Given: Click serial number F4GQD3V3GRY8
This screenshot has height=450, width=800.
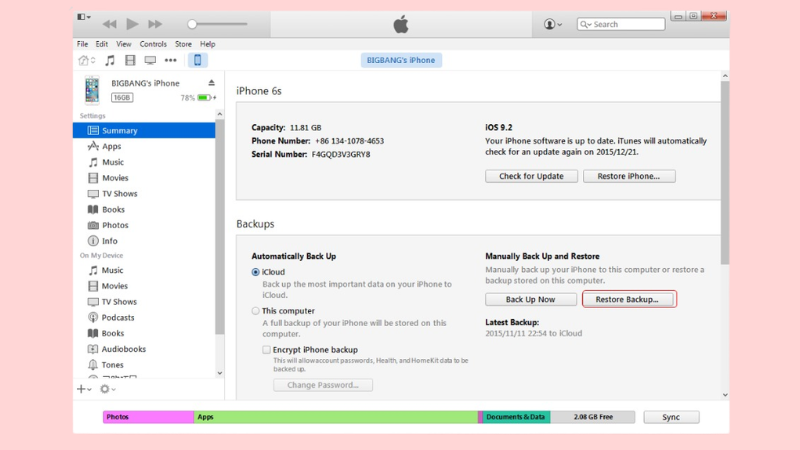Looking at the screenshot, I should (341, 154).
